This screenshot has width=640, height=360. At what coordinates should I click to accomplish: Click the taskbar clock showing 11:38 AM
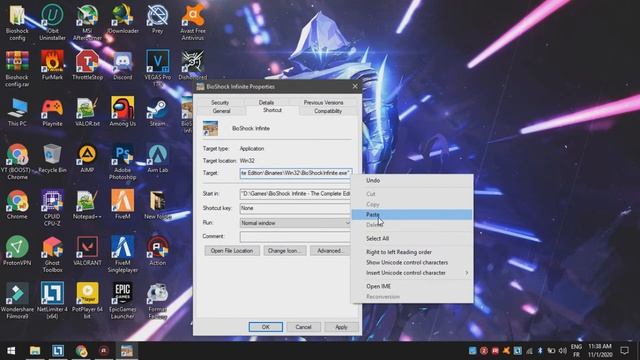coord(600,351)
